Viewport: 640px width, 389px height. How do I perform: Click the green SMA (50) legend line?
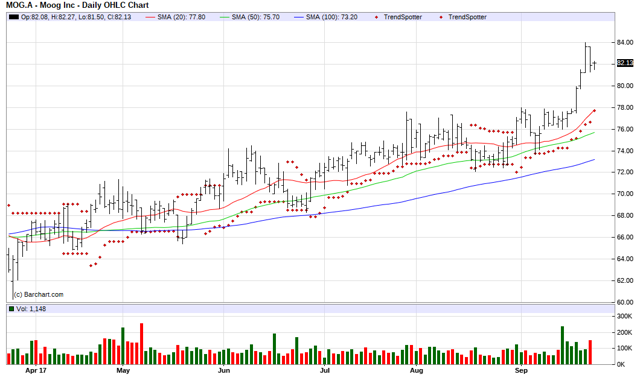224,17
